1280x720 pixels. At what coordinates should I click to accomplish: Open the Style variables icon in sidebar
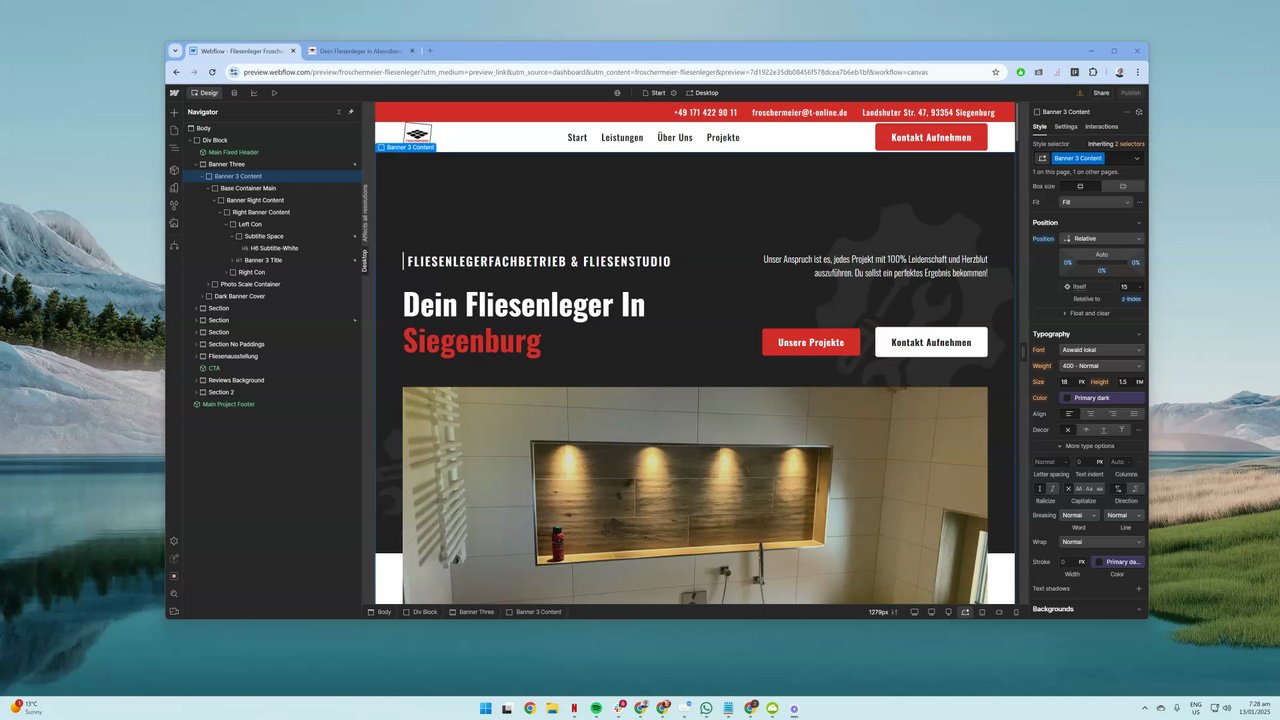[x=174, y=187]
